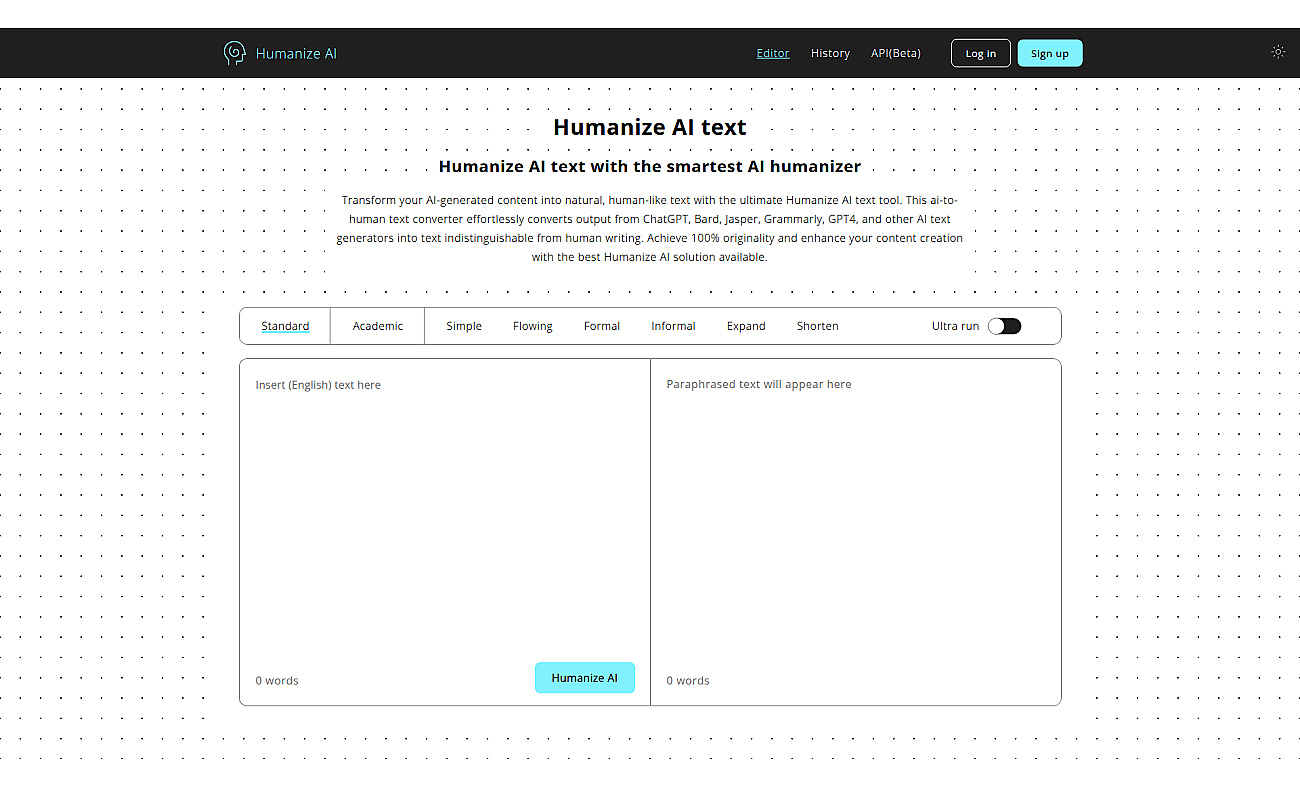The height and width of the screenshot is (788, 1300).
Task: Select the Expand mode option
Action: [x=746, y=326]
